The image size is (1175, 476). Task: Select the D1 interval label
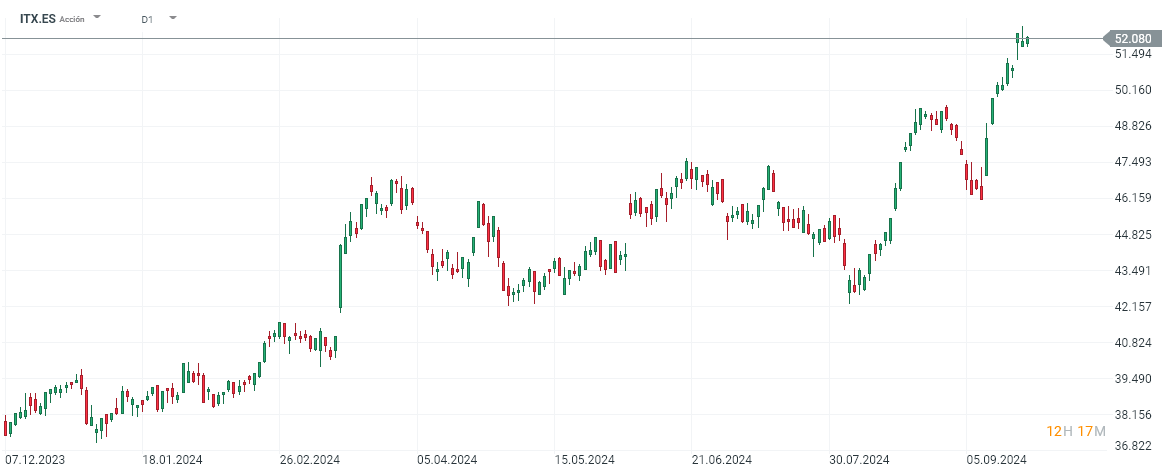147,19
